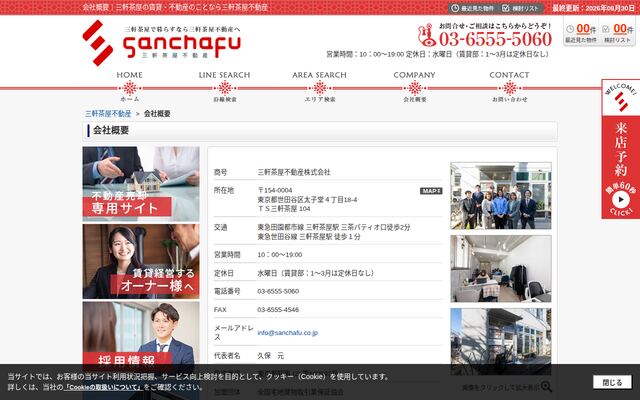This screenshot has width=640, height=400.
Task: Select the 東急世田谷線 三軒茶屋駅 徒歩１分 line
Action: tap(309, 237)
